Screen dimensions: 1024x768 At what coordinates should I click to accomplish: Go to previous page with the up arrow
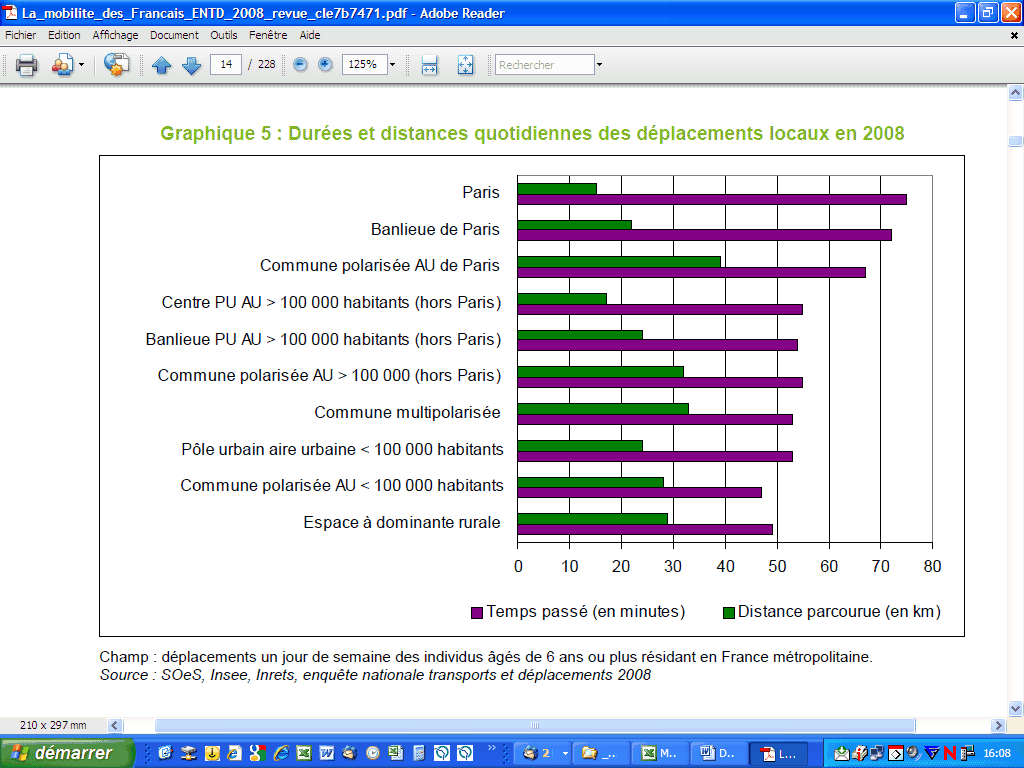point(162,65)
